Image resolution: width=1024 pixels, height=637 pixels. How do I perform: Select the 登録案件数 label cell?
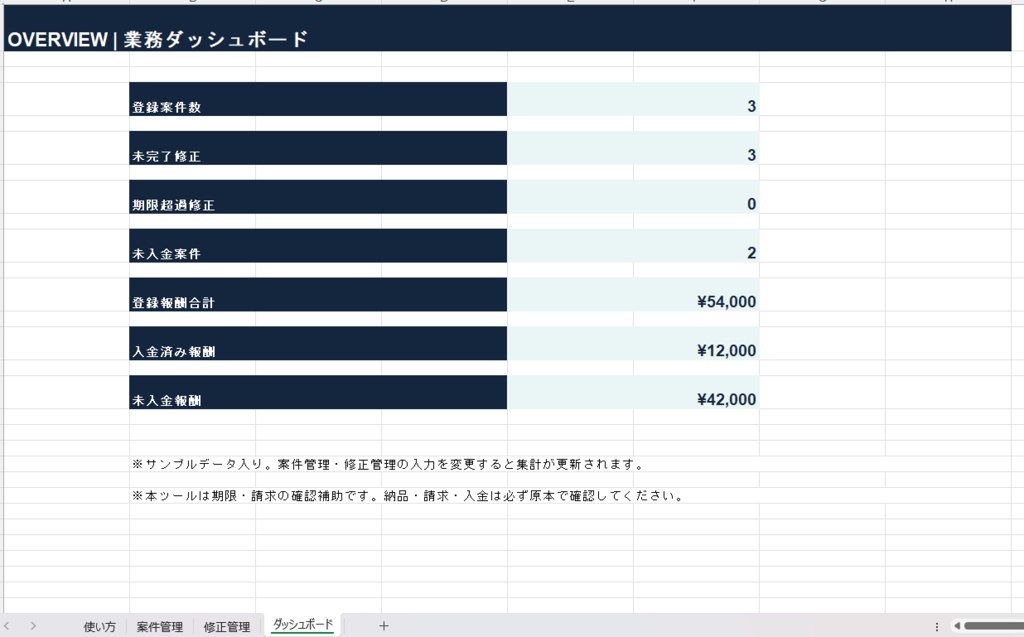point(318,99)
